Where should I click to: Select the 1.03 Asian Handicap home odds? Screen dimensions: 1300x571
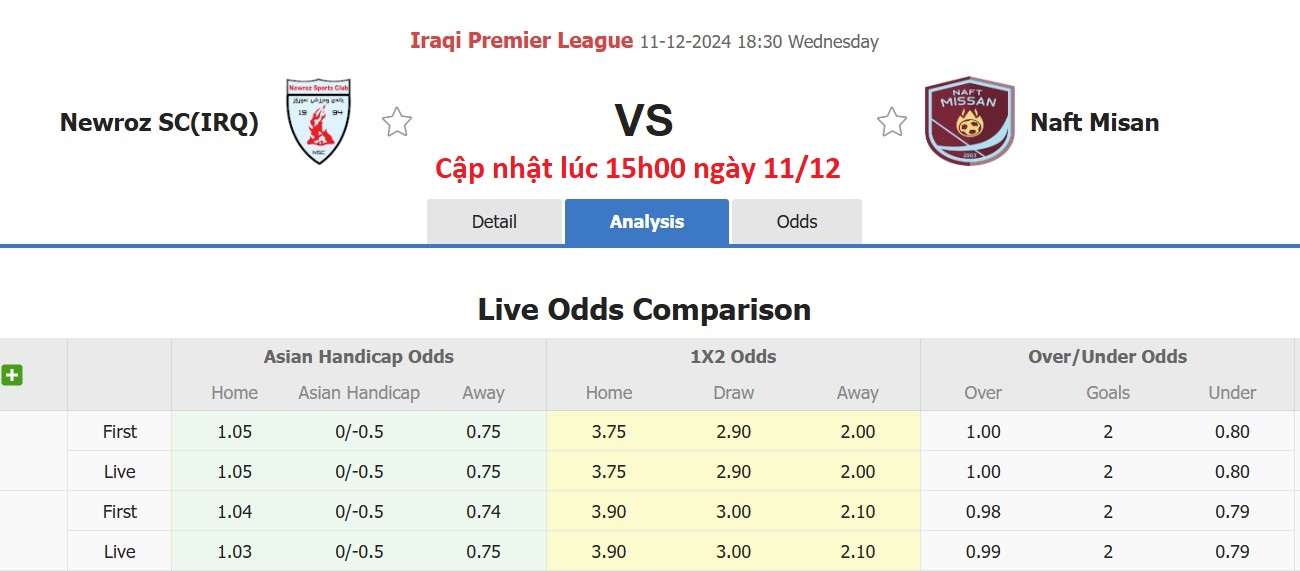[x=234, y=551]
